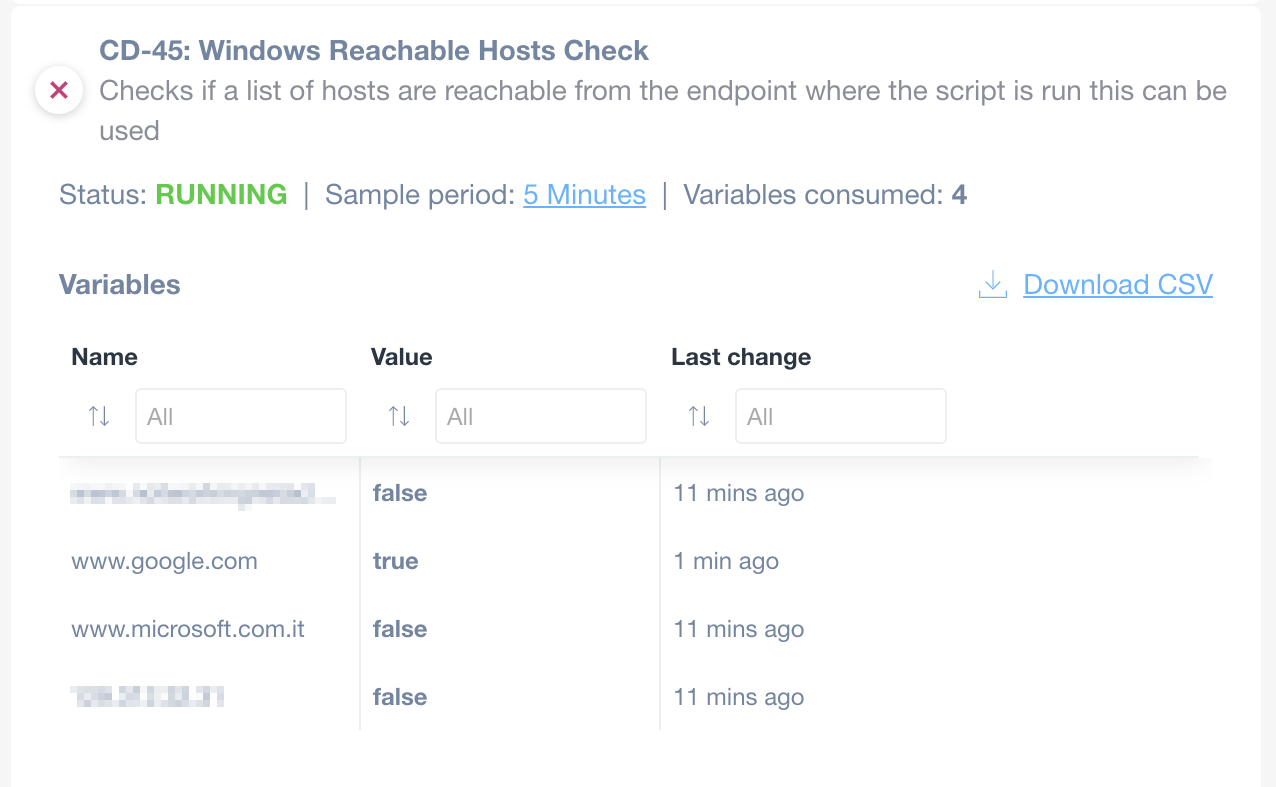Click the Download CSV link text
The image size is (1276, 787).
(x=1117, y=285)
